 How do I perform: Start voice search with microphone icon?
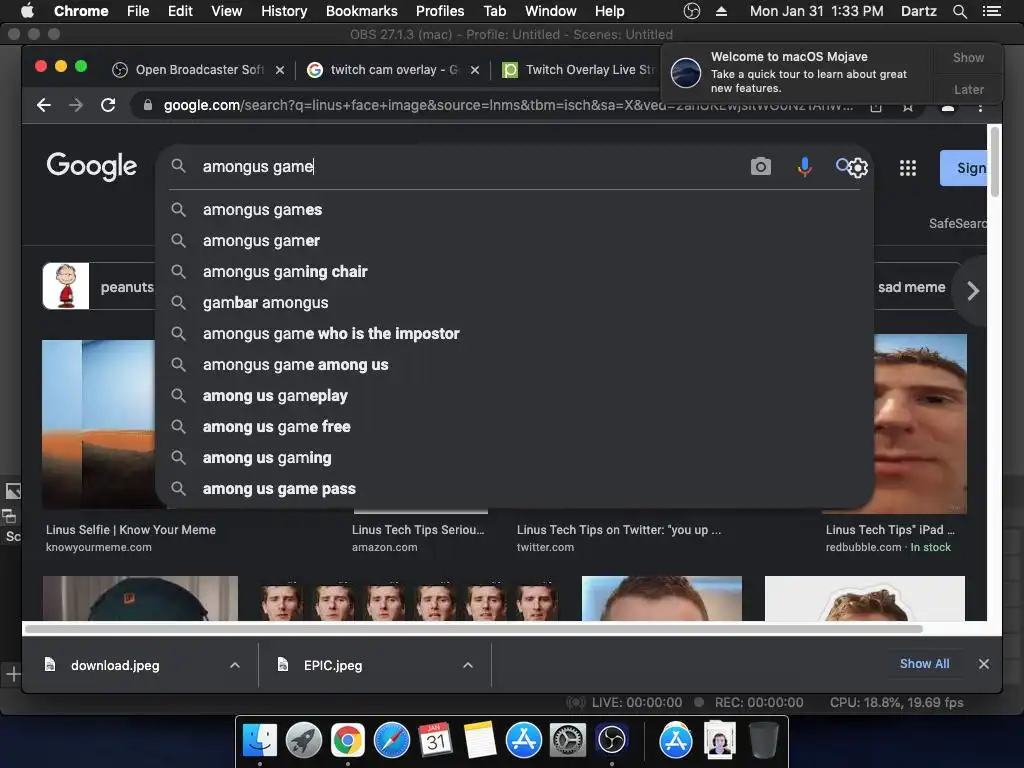click(805, 167)
